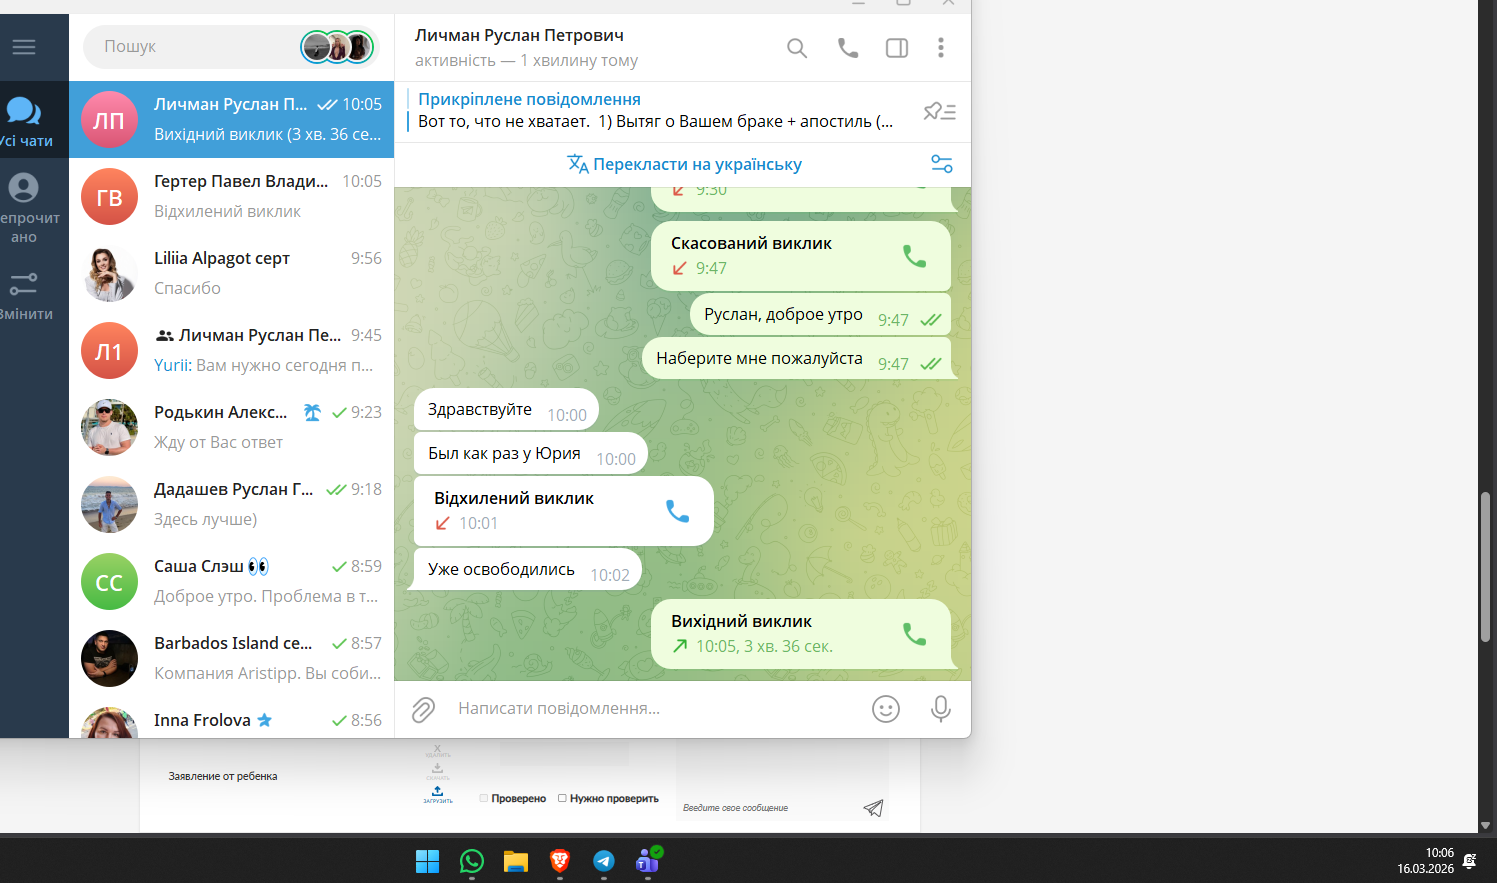Open the 'Barbados Island' chat
Viewport: 1497px width, 883px height.
tap(232, 658)
